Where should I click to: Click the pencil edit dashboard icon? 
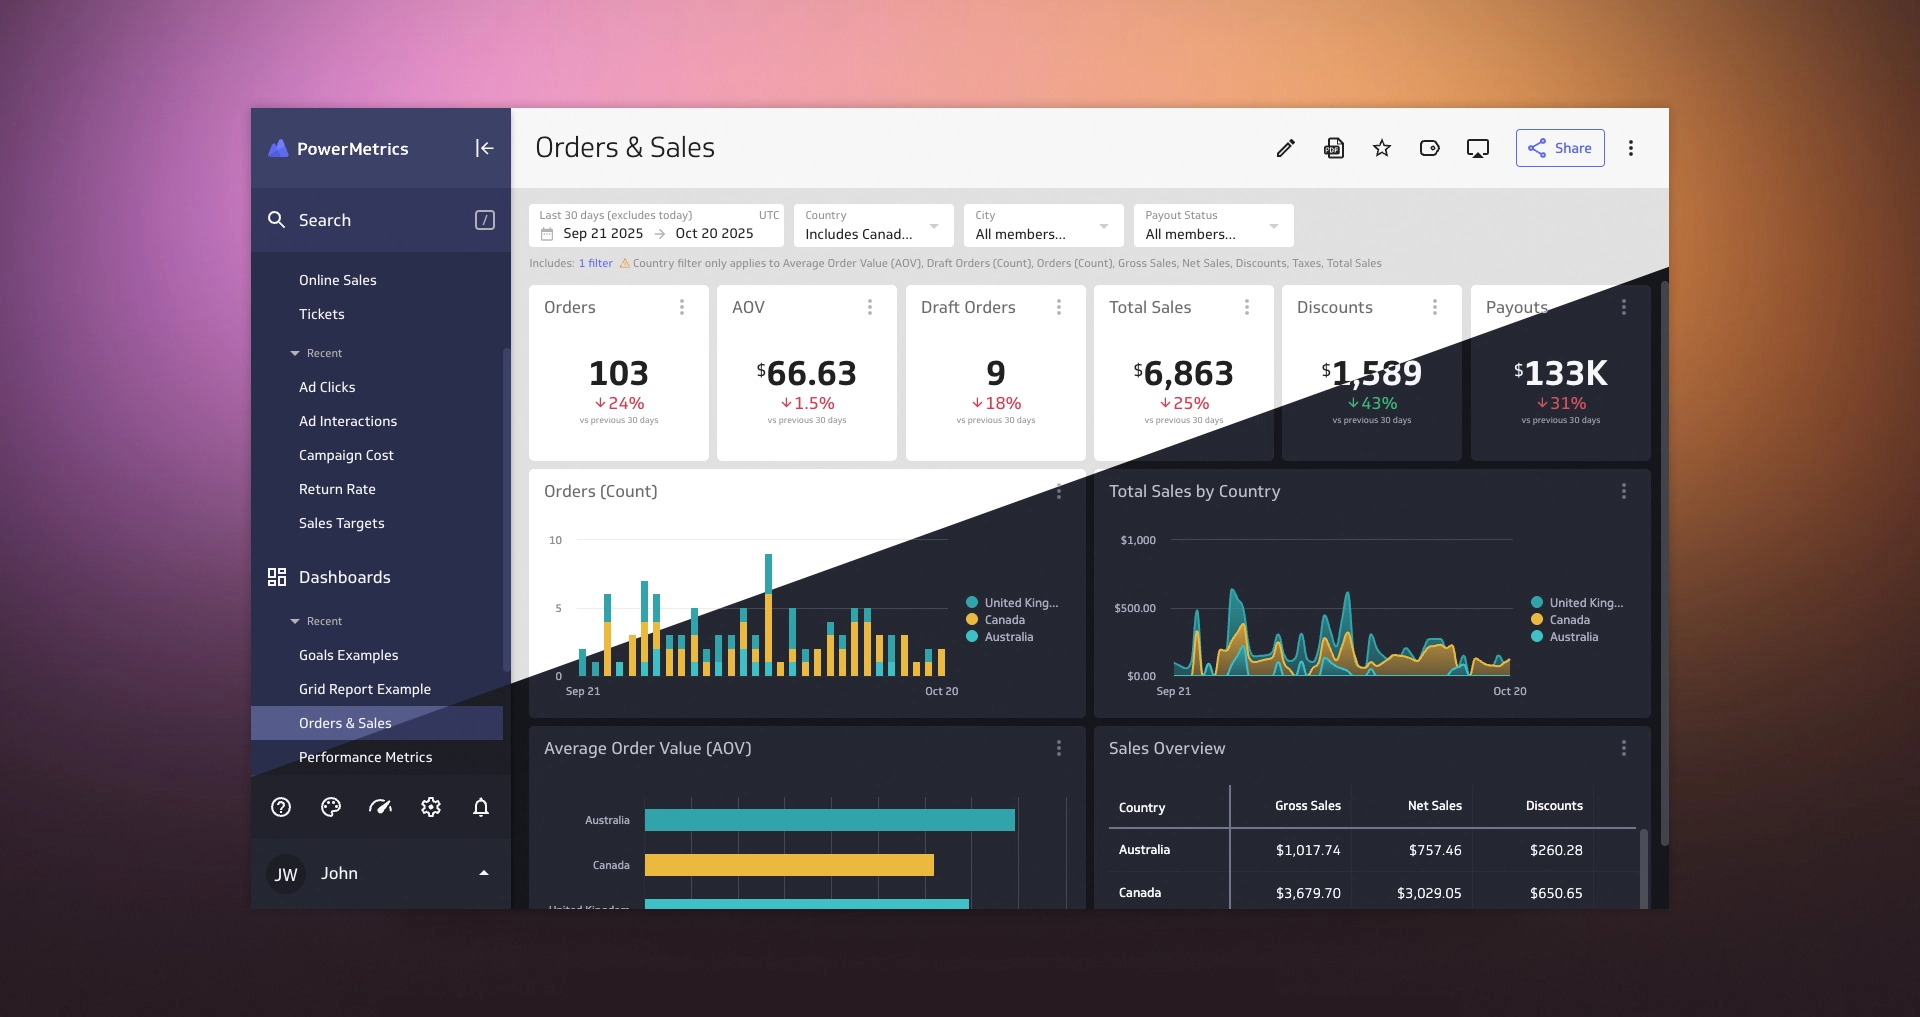(1286, 148)
